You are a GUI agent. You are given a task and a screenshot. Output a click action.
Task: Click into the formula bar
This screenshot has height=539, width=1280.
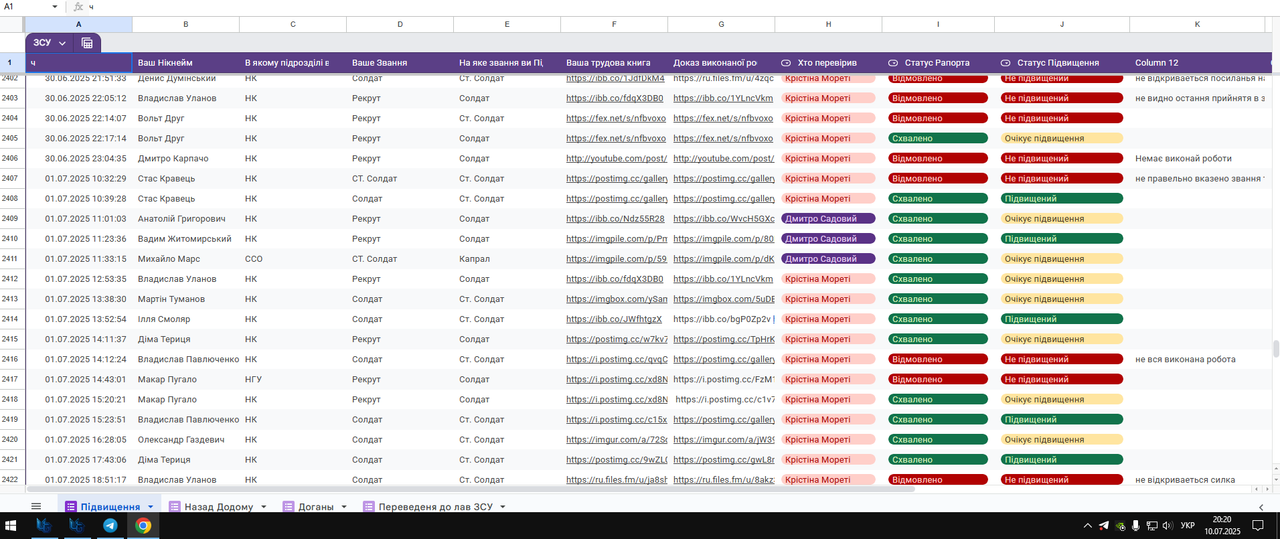(x=680, y=6)
